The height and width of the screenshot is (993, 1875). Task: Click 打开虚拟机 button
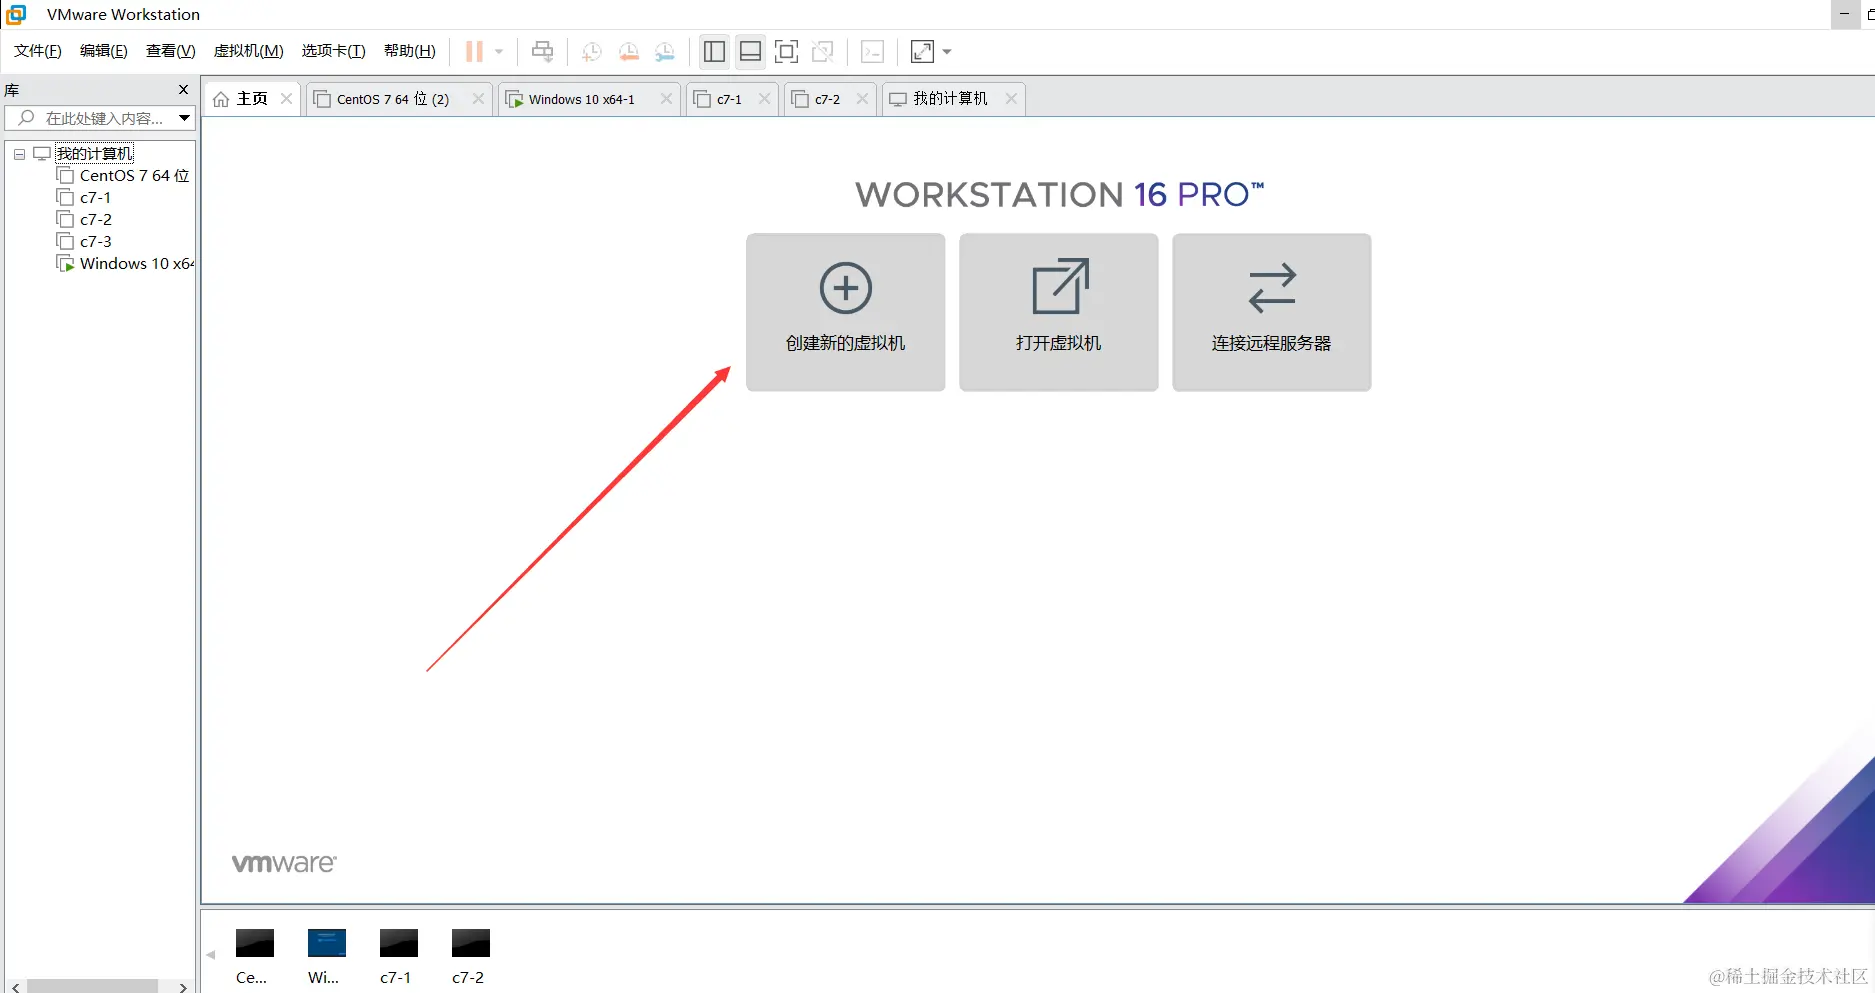pyautogui.click(x=1059, y=312)
